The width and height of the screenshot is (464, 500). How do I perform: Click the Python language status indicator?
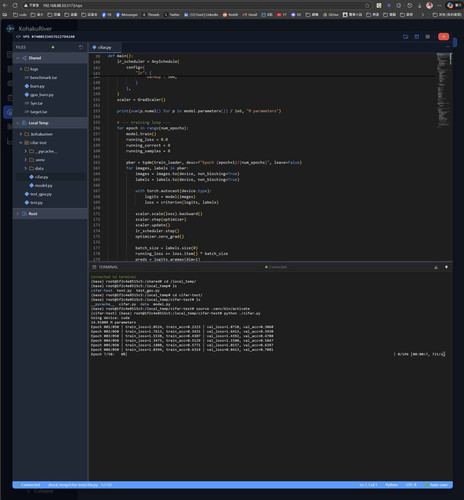click(391, 485)
